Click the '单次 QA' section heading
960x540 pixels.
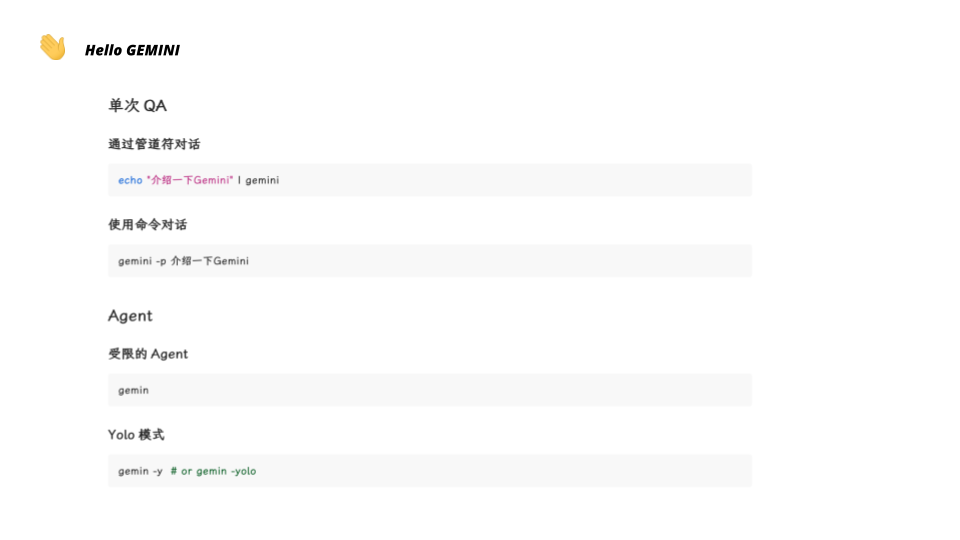coord(137,105)
